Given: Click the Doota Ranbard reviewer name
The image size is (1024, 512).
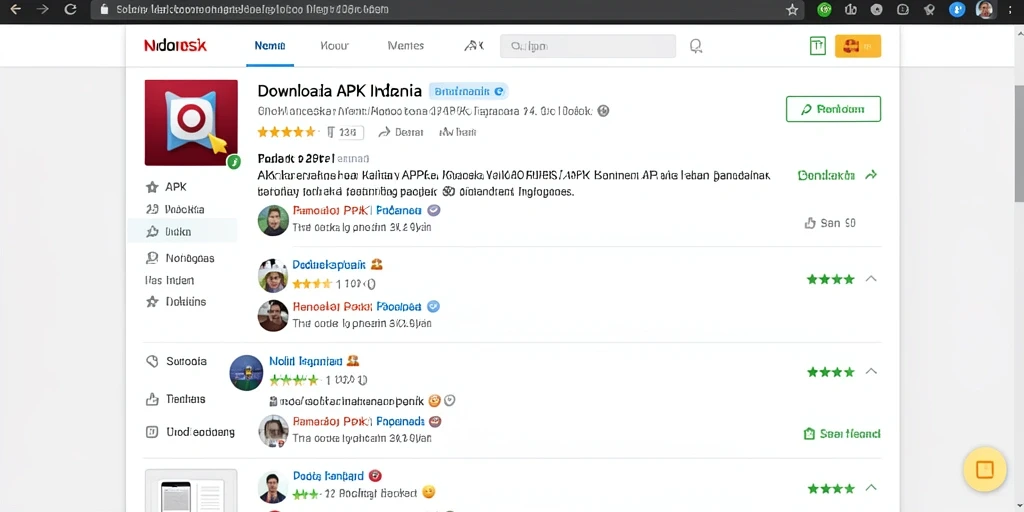Looking at the screenshot, I should click(327, 476).
